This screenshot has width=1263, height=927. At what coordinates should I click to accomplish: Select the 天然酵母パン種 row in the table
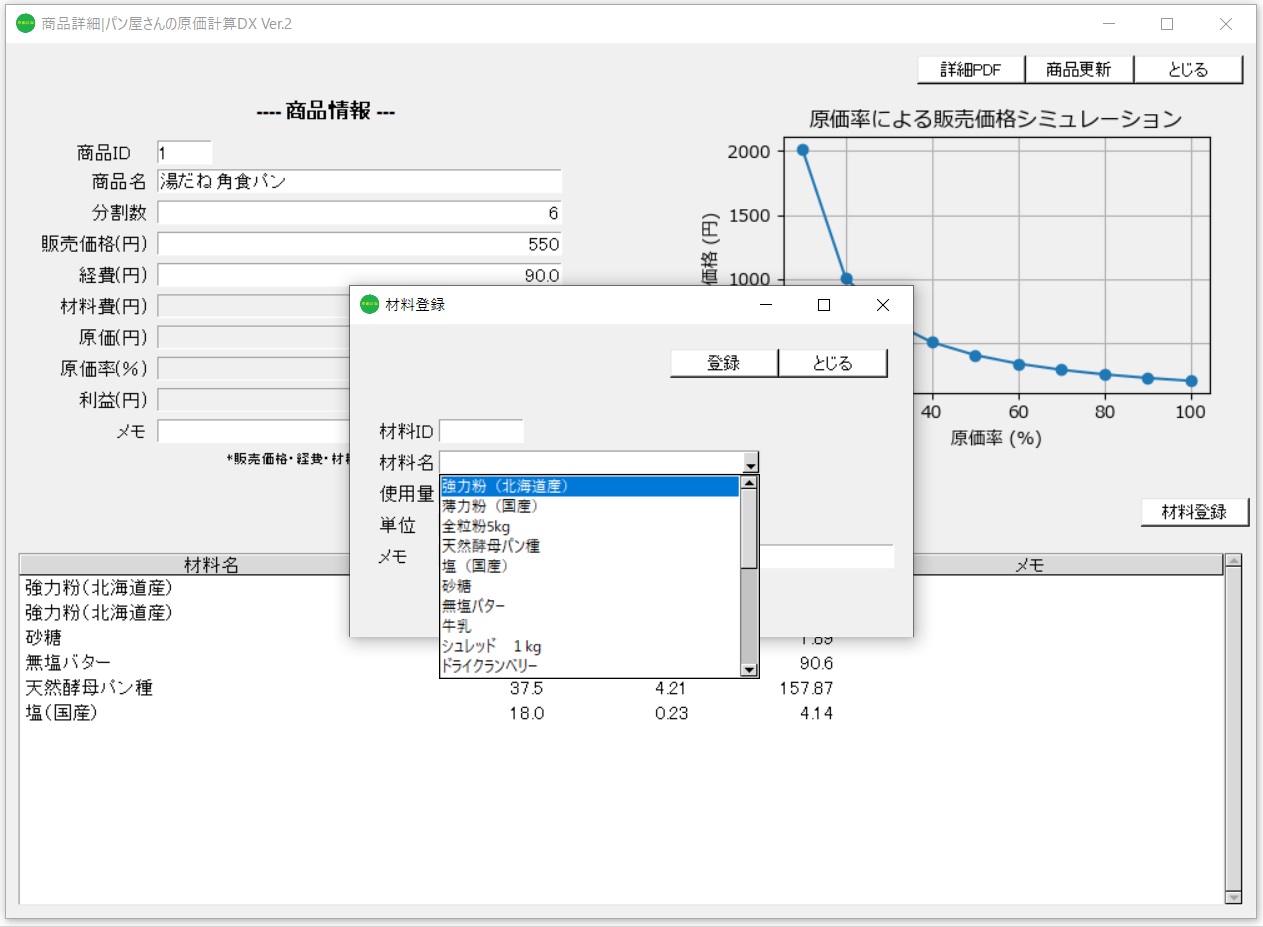click(x=89, y=688)
